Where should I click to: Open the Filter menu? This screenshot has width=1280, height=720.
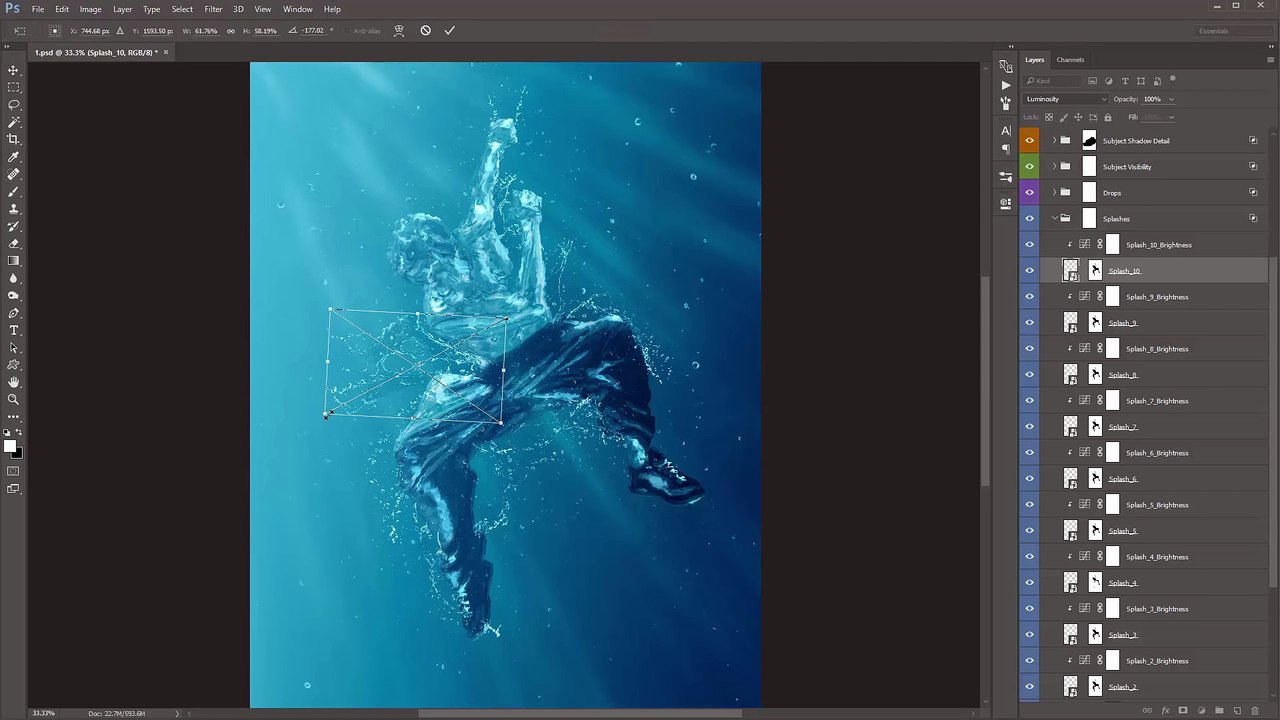[x=213, y=9]
